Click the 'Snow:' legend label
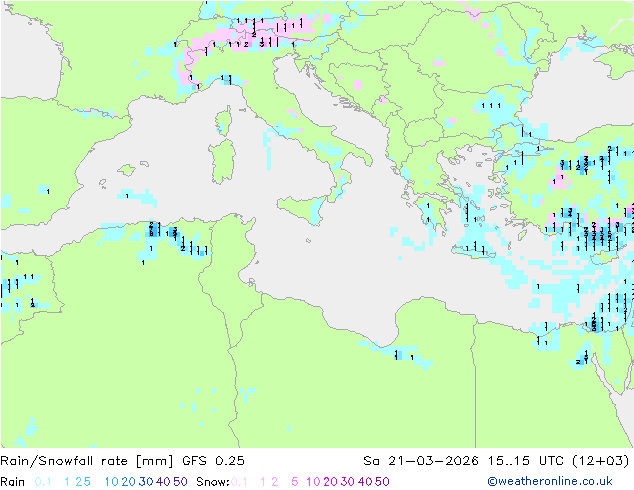Screen dimensions: 634x490 coord(213,482)
